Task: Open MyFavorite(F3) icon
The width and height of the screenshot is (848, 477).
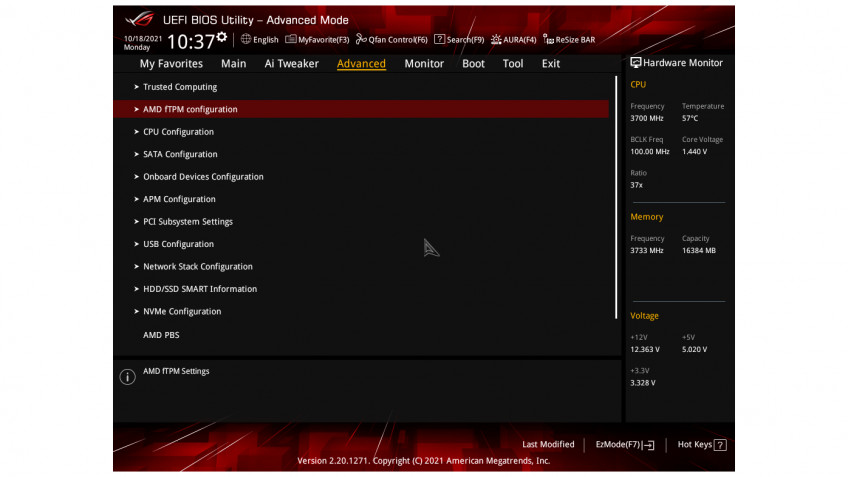Action: pyautogui.click(x=290, y=39)
